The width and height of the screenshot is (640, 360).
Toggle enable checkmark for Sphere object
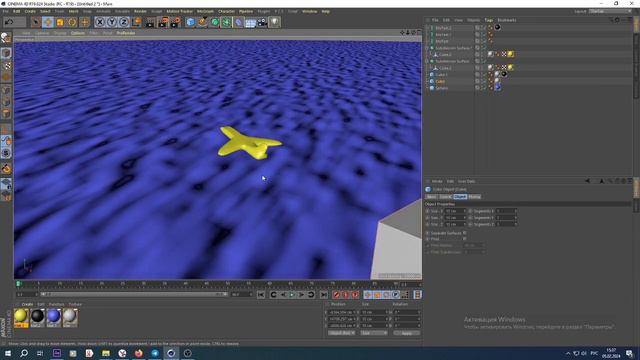click(x=484, y=88)
